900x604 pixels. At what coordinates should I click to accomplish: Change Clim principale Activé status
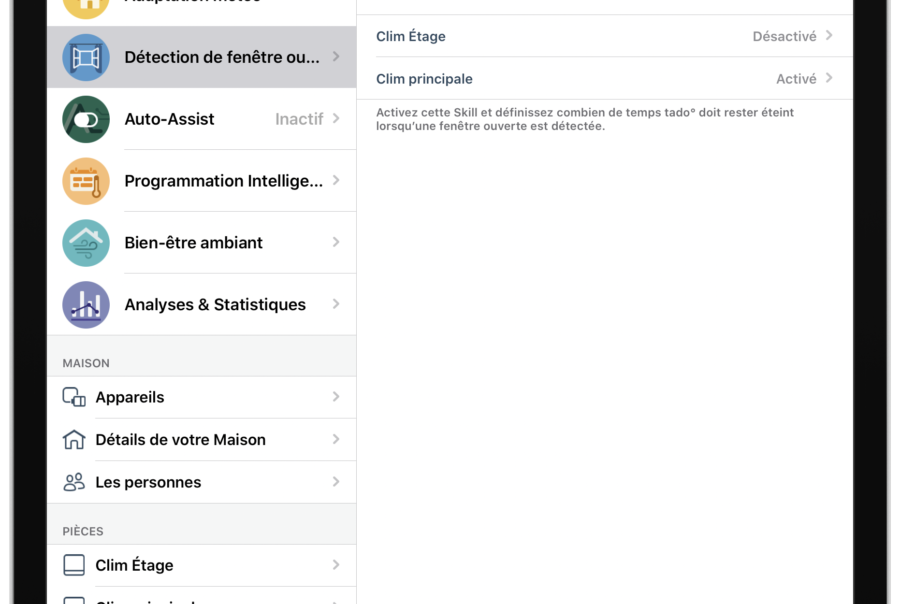tap(796, 79)
